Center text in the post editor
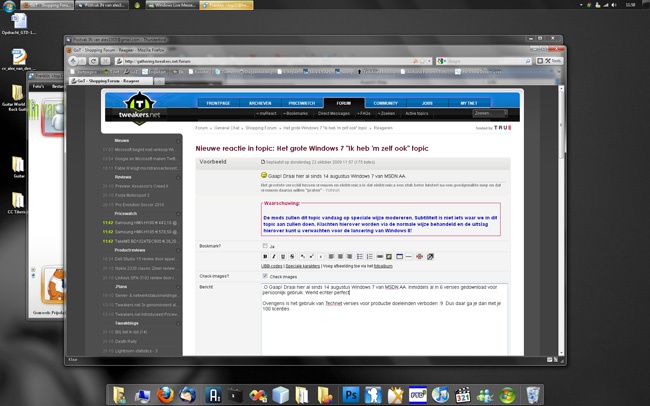 coord(340,257)
